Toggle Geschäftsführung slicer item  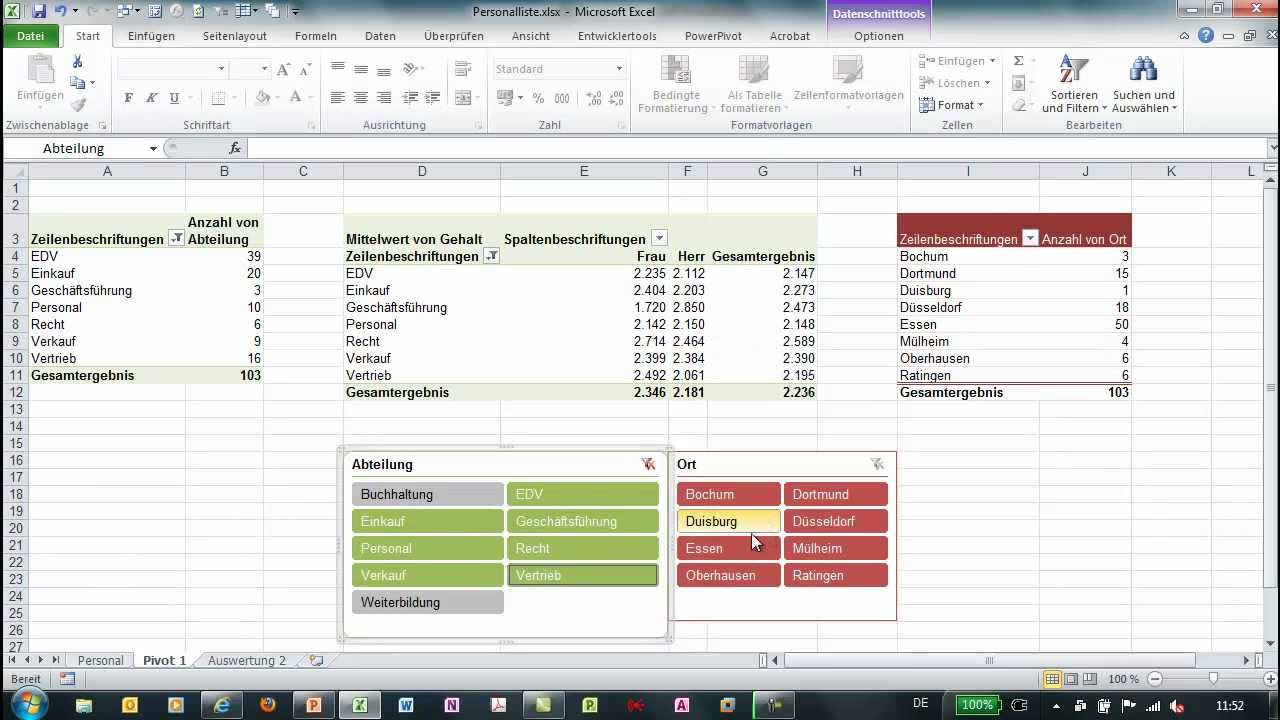(x=583, y=521)
